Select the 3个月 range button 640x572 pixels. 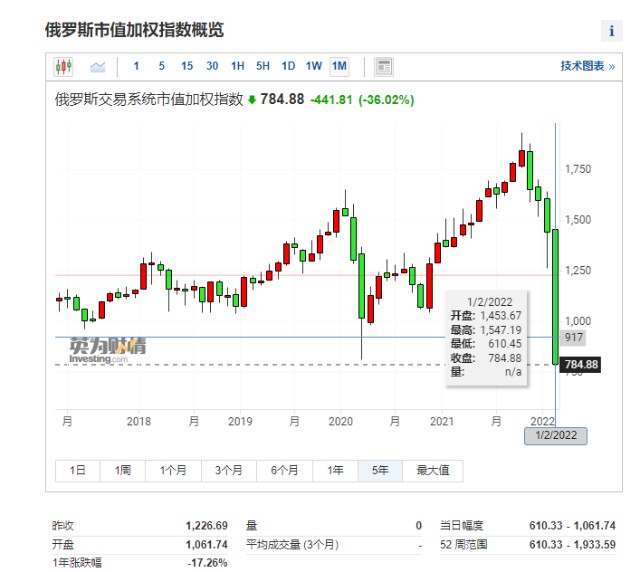click(x=227, y=470)
